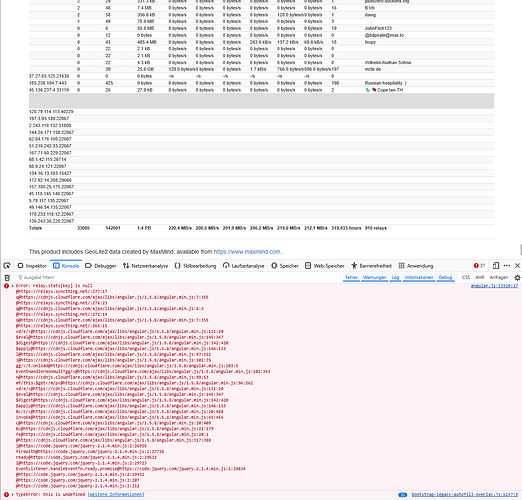This screenshot has height=500, width=522.
Task: Open the Barrierefreiheit accessibility panel
Action: [x=371, y=266]
